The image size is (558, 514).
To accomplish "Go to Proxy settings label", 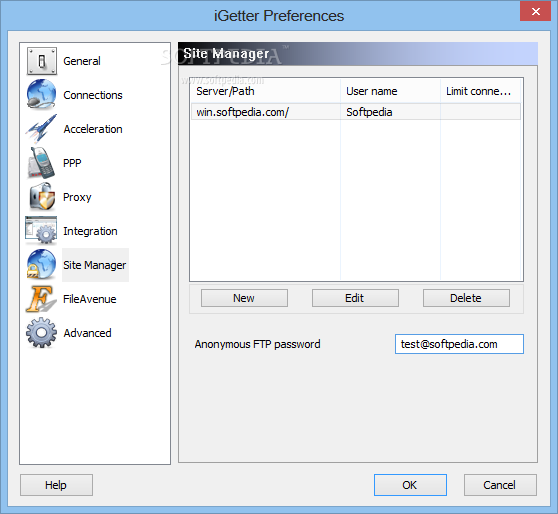I will 77,197.
